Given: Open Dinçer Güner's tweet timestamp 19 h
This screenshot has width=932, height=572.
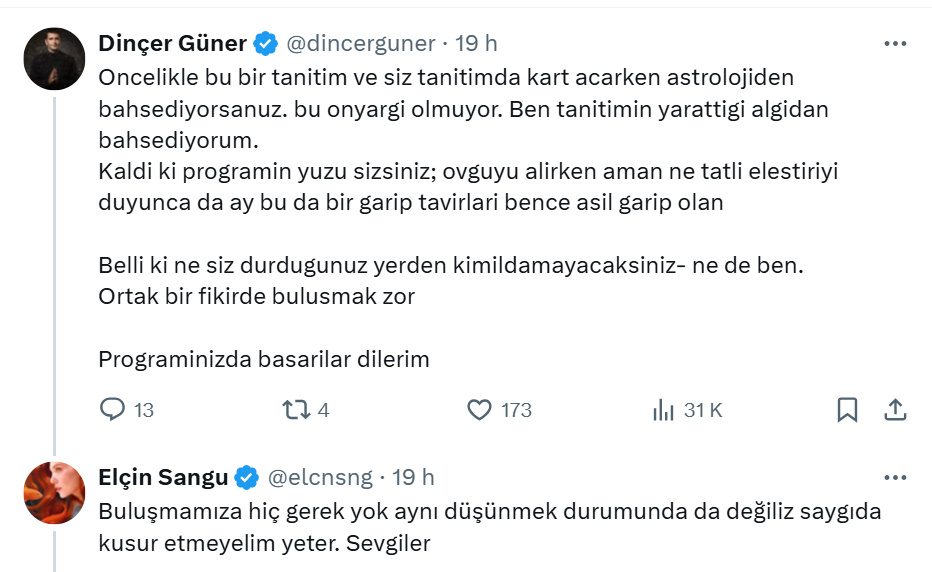Looking at the screenshot, I should (476, 44).
